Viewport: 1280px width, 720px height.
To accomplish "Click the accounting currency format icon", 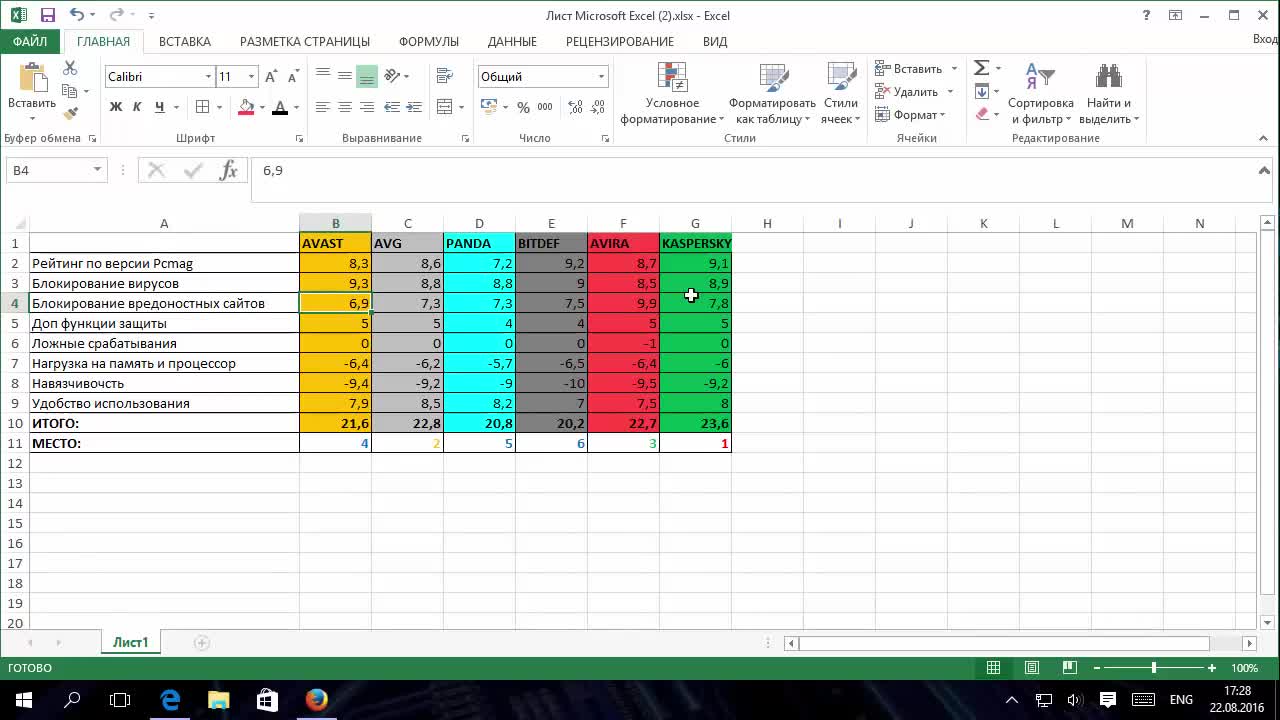I will pyautogui.click(x=489, y=107).
